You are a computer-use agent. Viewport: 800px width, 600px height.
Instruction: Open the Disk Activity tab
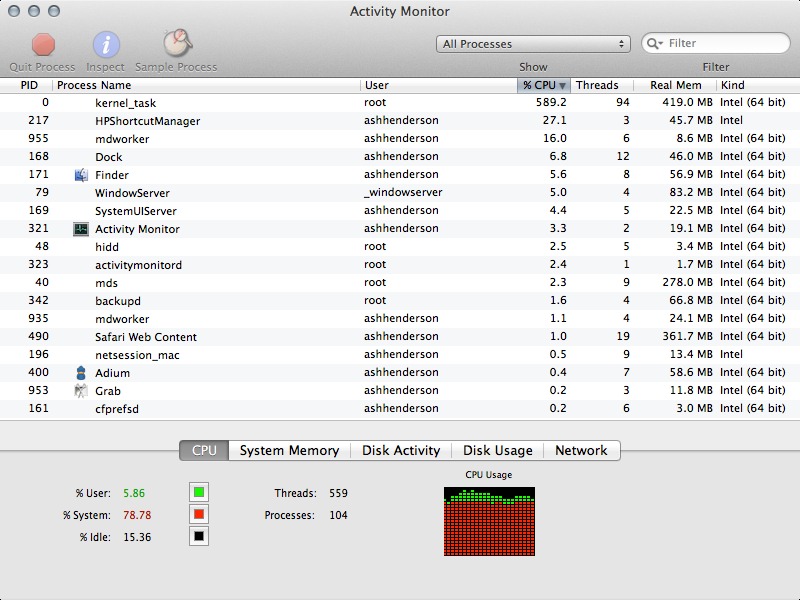[x=401, y=451]
